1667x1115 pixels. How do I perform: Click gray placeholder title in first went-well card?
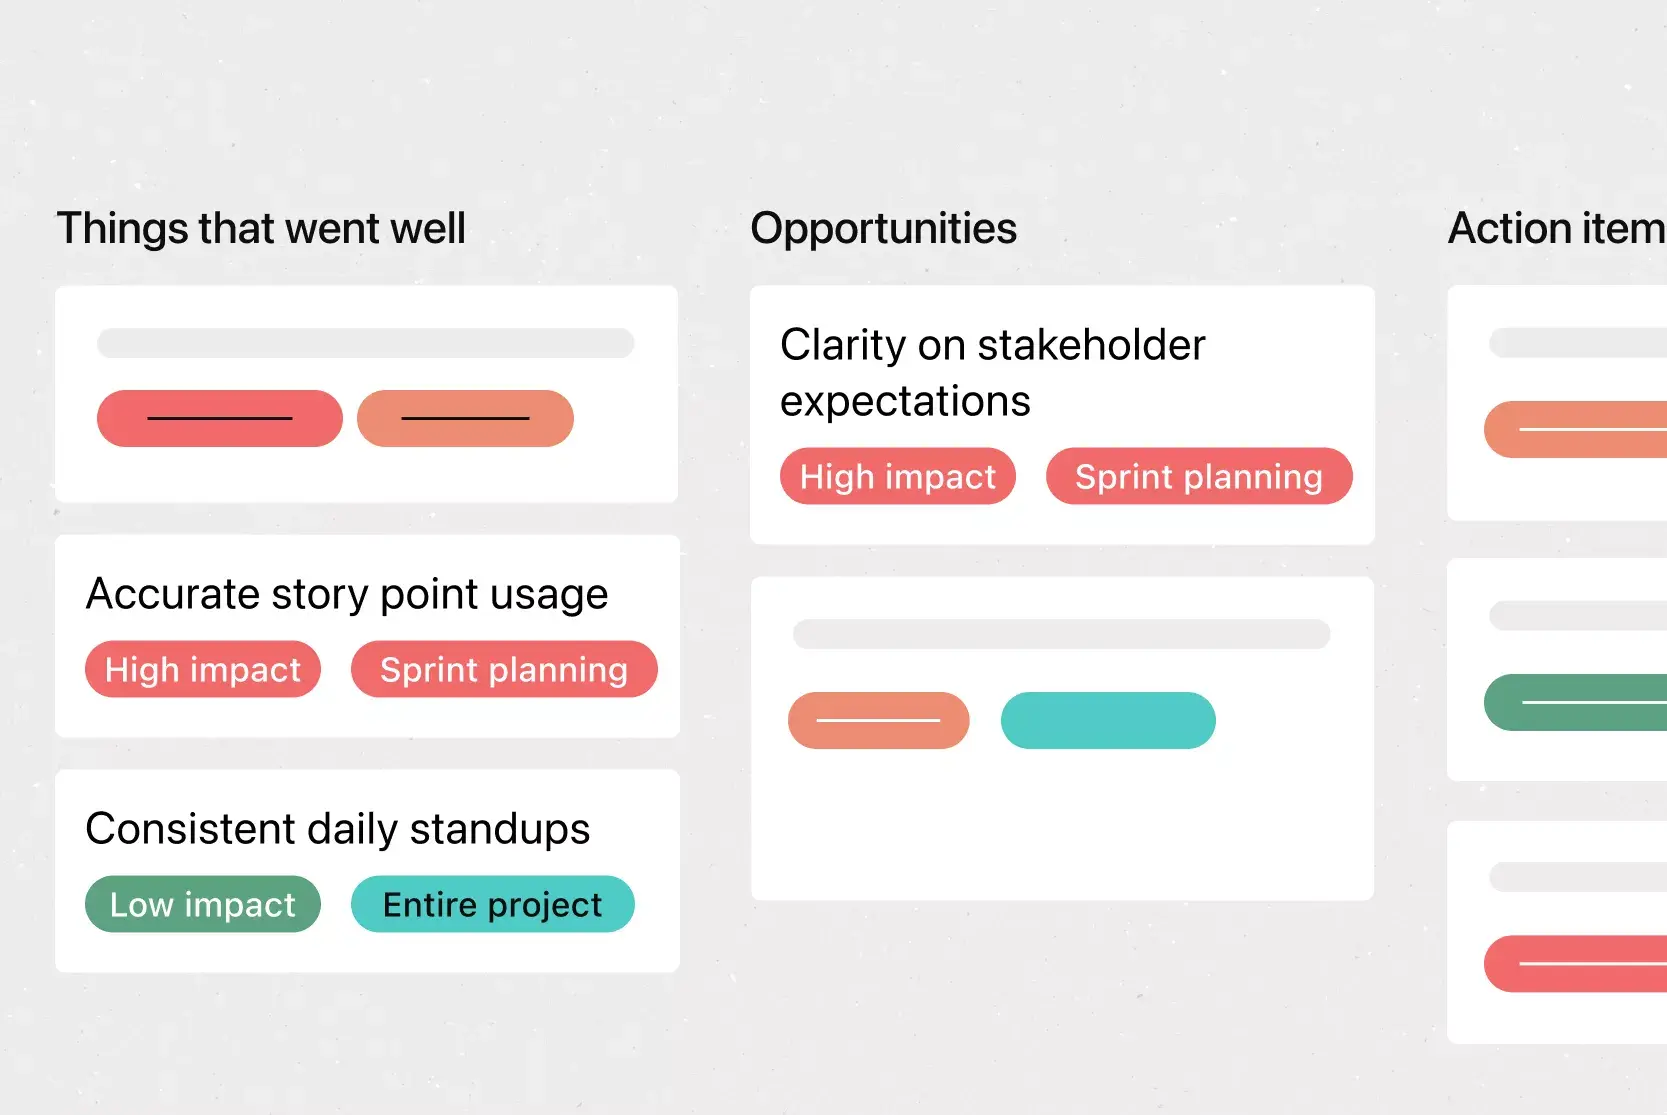365,343
